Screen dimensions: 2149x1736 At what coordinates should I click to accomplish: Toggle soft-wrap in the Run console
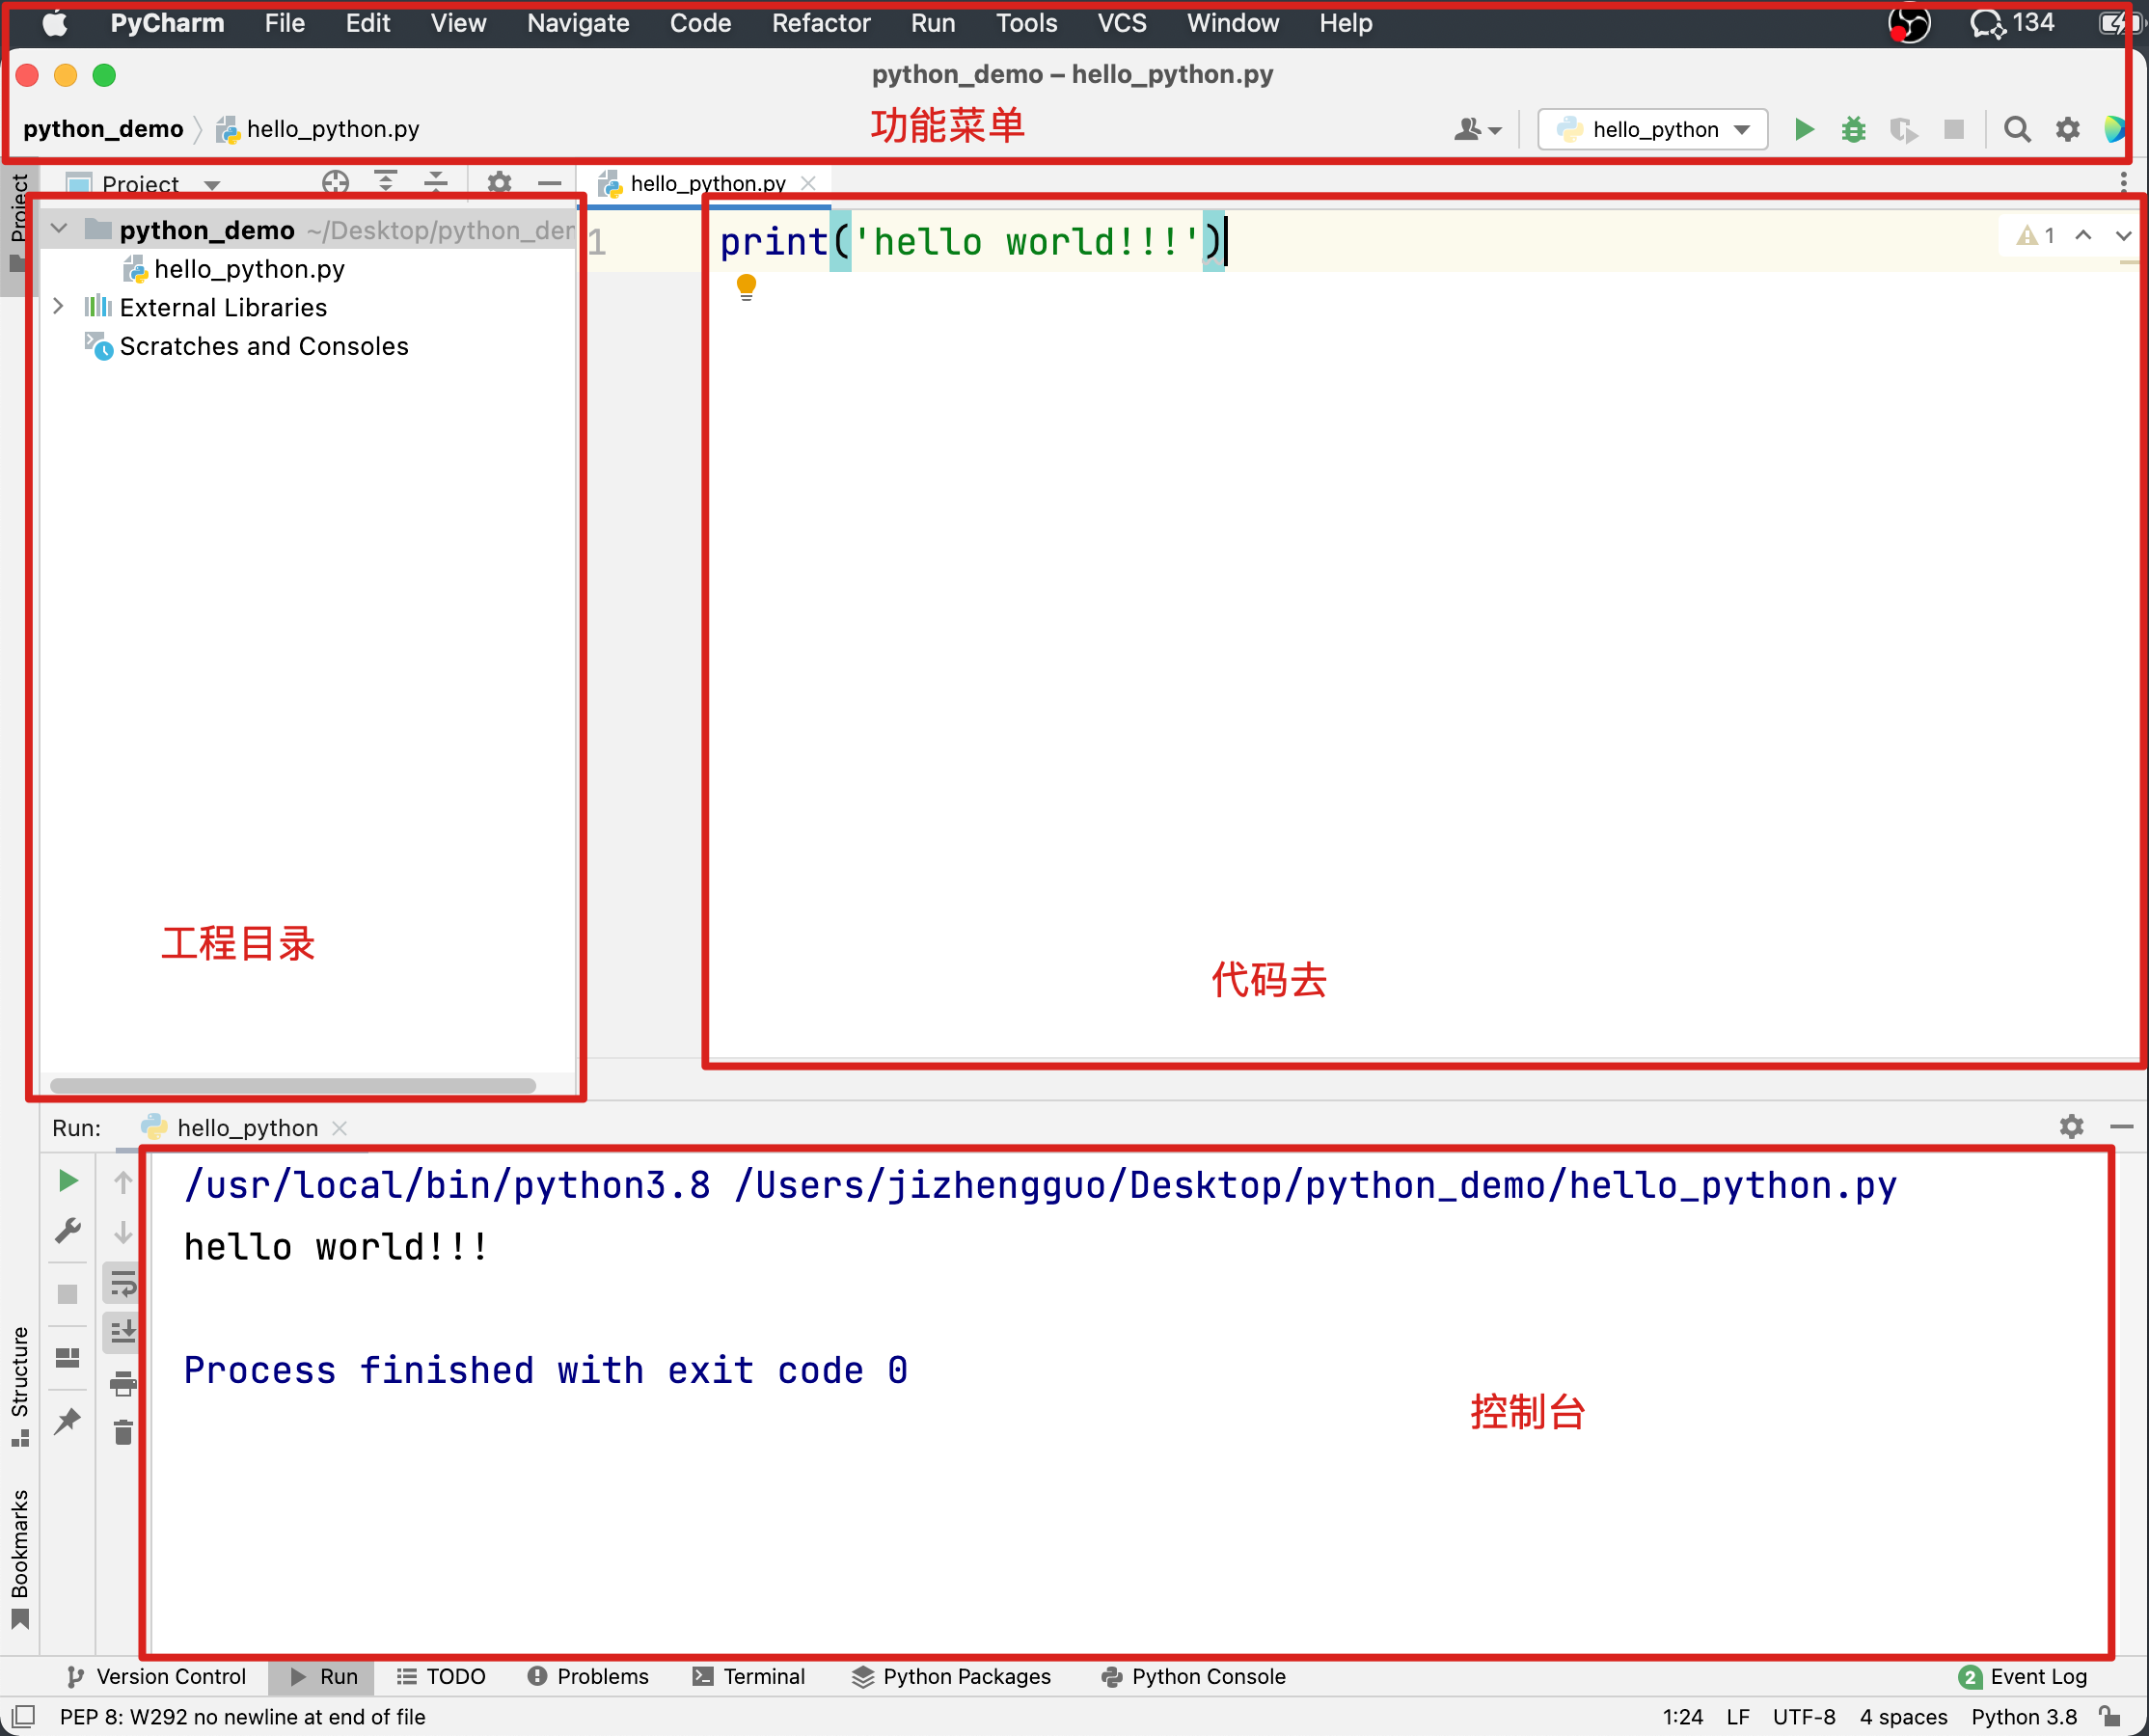[124, 1283]
